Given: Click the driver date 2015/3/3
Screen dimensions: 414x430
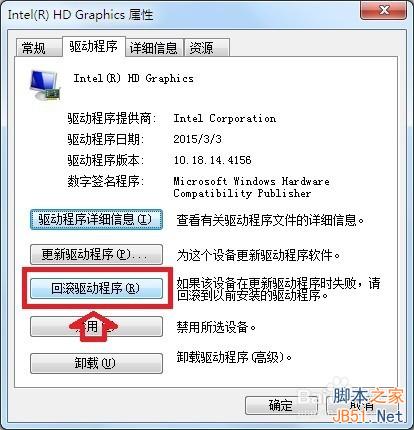Looking at the screenshot, I should click(197, 139).
